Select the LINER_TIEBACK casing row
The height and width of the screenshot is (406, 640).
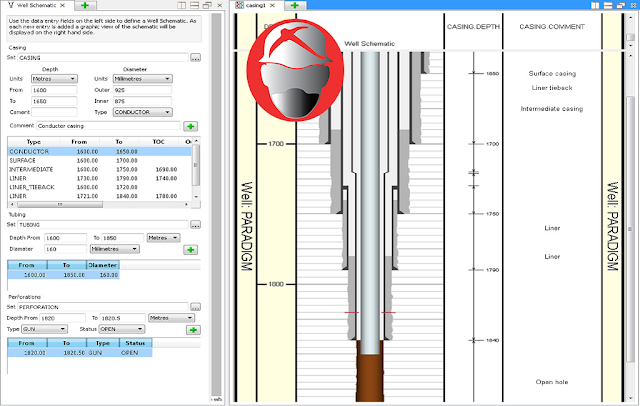pos(99,187)
